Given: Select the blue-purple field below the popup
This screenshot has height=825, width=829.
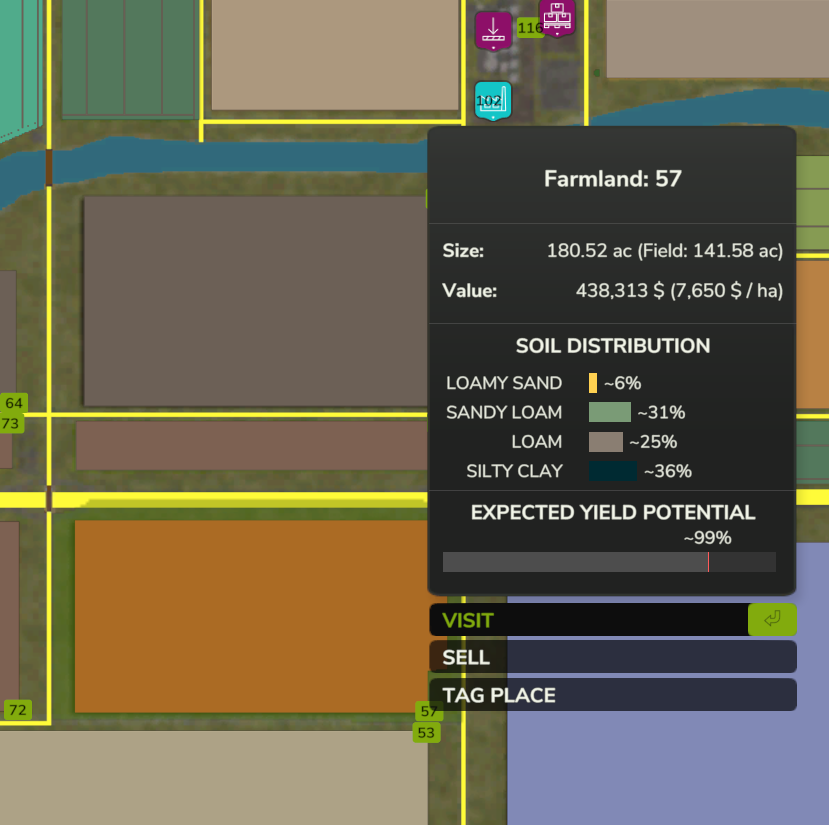Looking at the screenshot, I should [668, 768].
